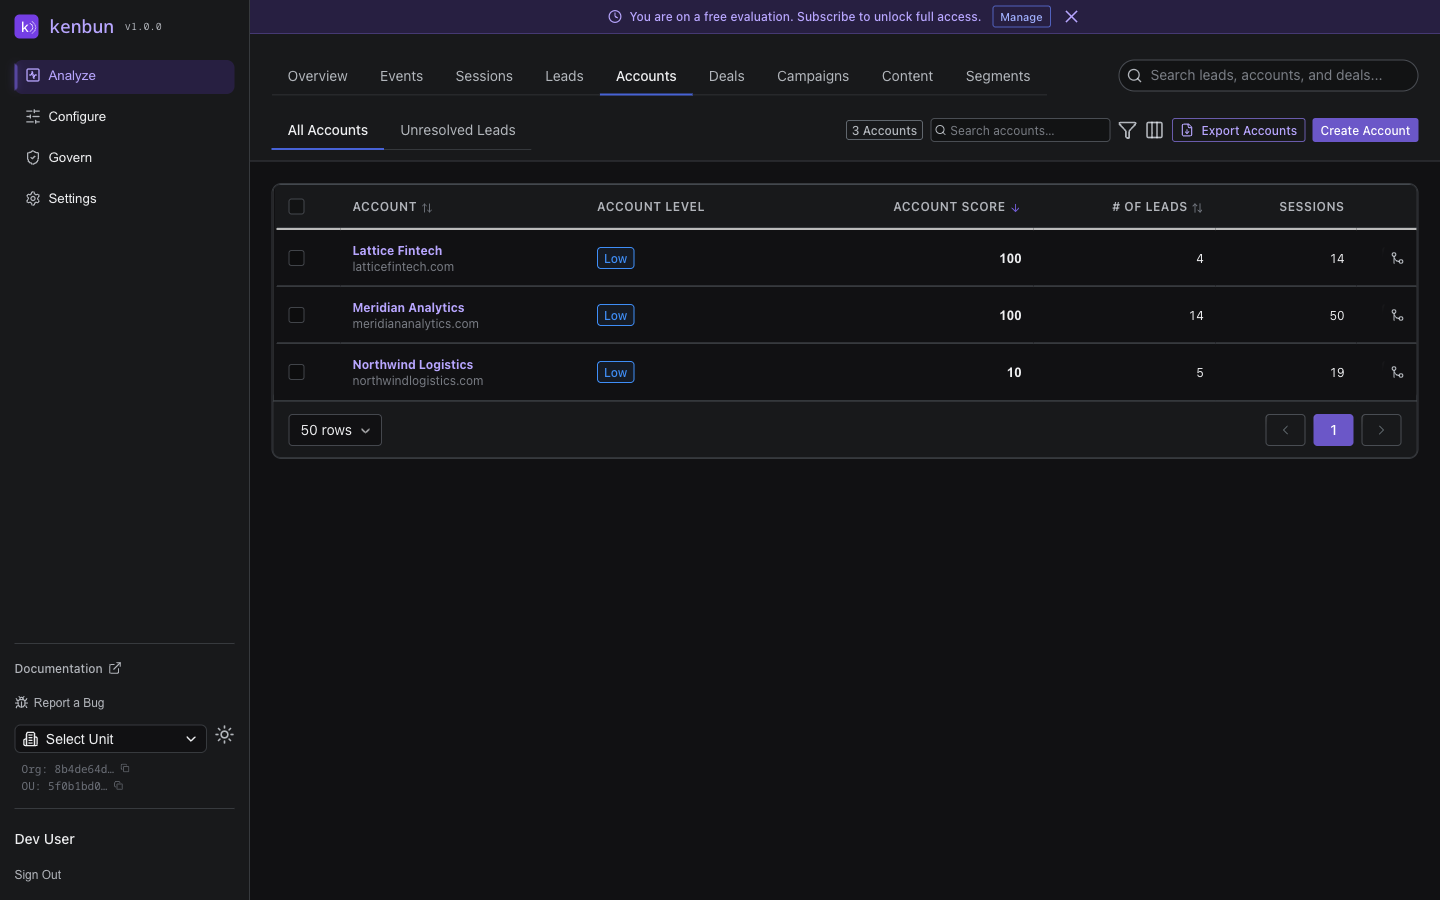Copy the Org ID icon

[125, 769]
